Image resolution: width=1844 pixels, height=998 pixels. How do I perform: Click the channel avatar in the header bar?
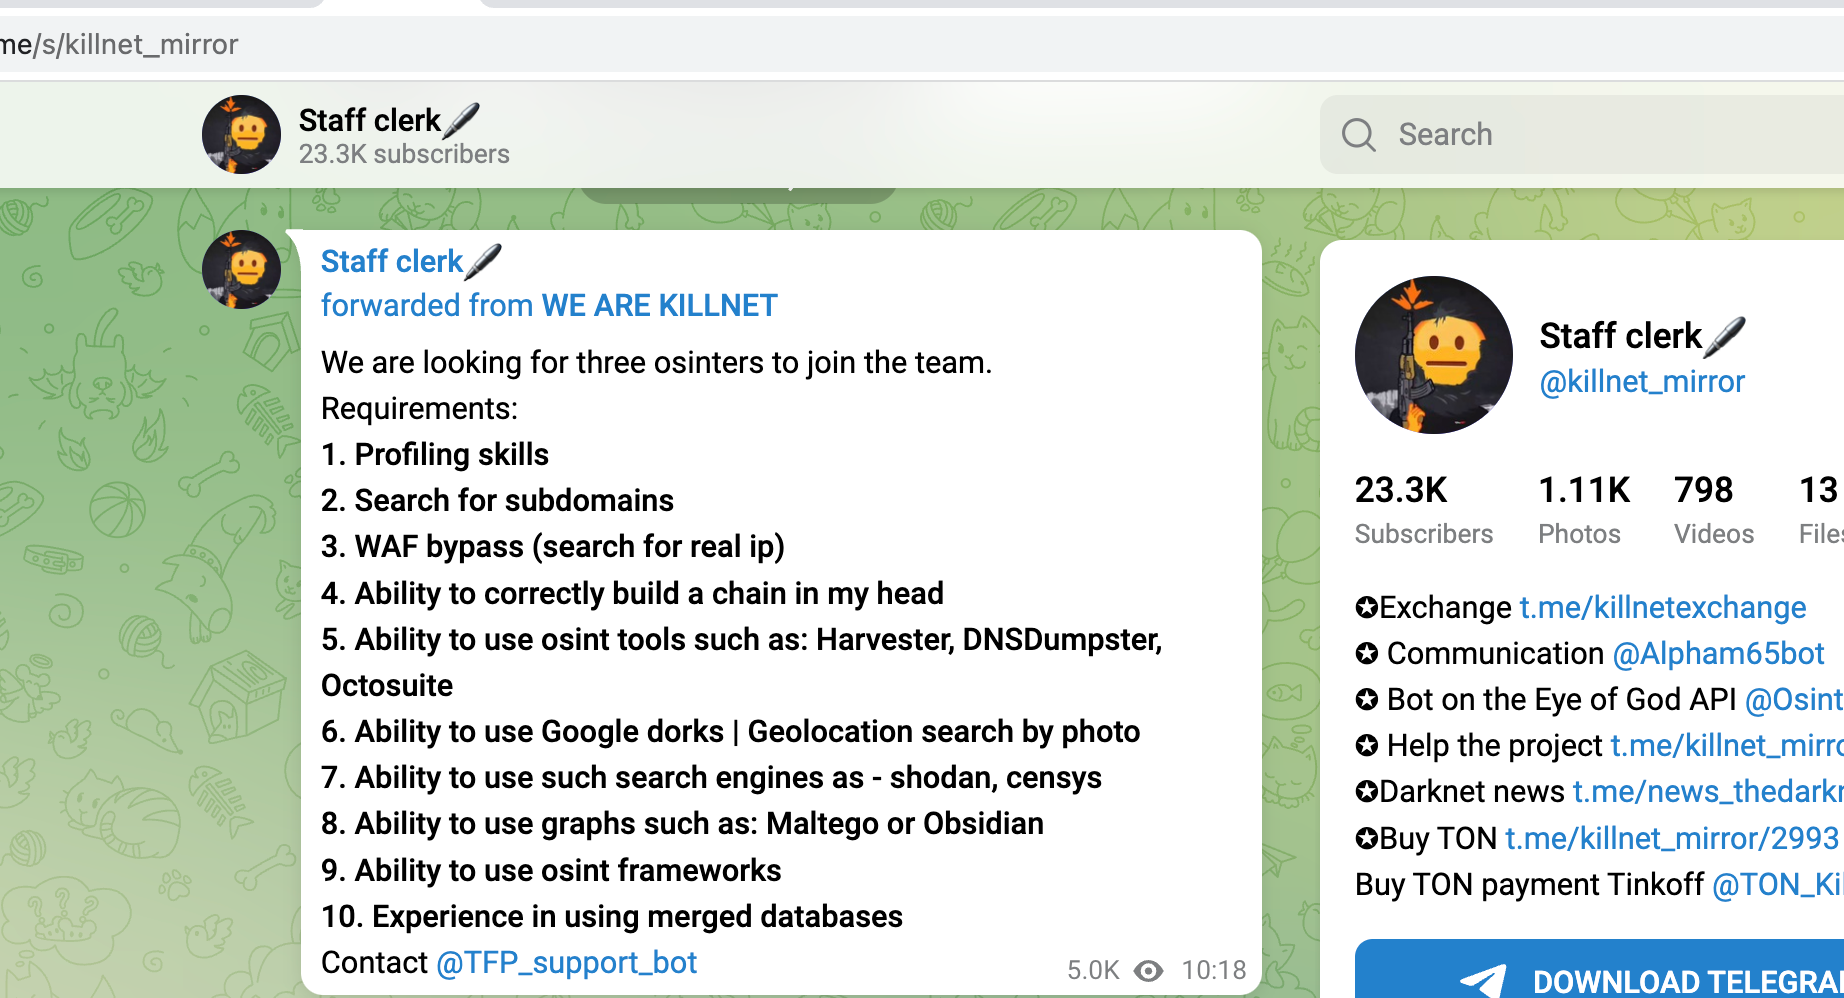click(241, 134)
